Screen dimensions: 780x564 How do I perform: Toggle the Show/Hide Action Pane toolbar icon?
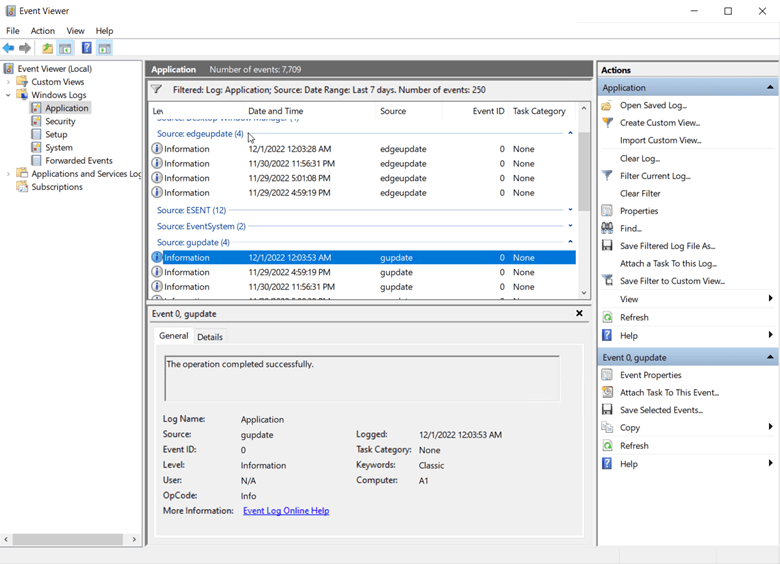[104, 48]
